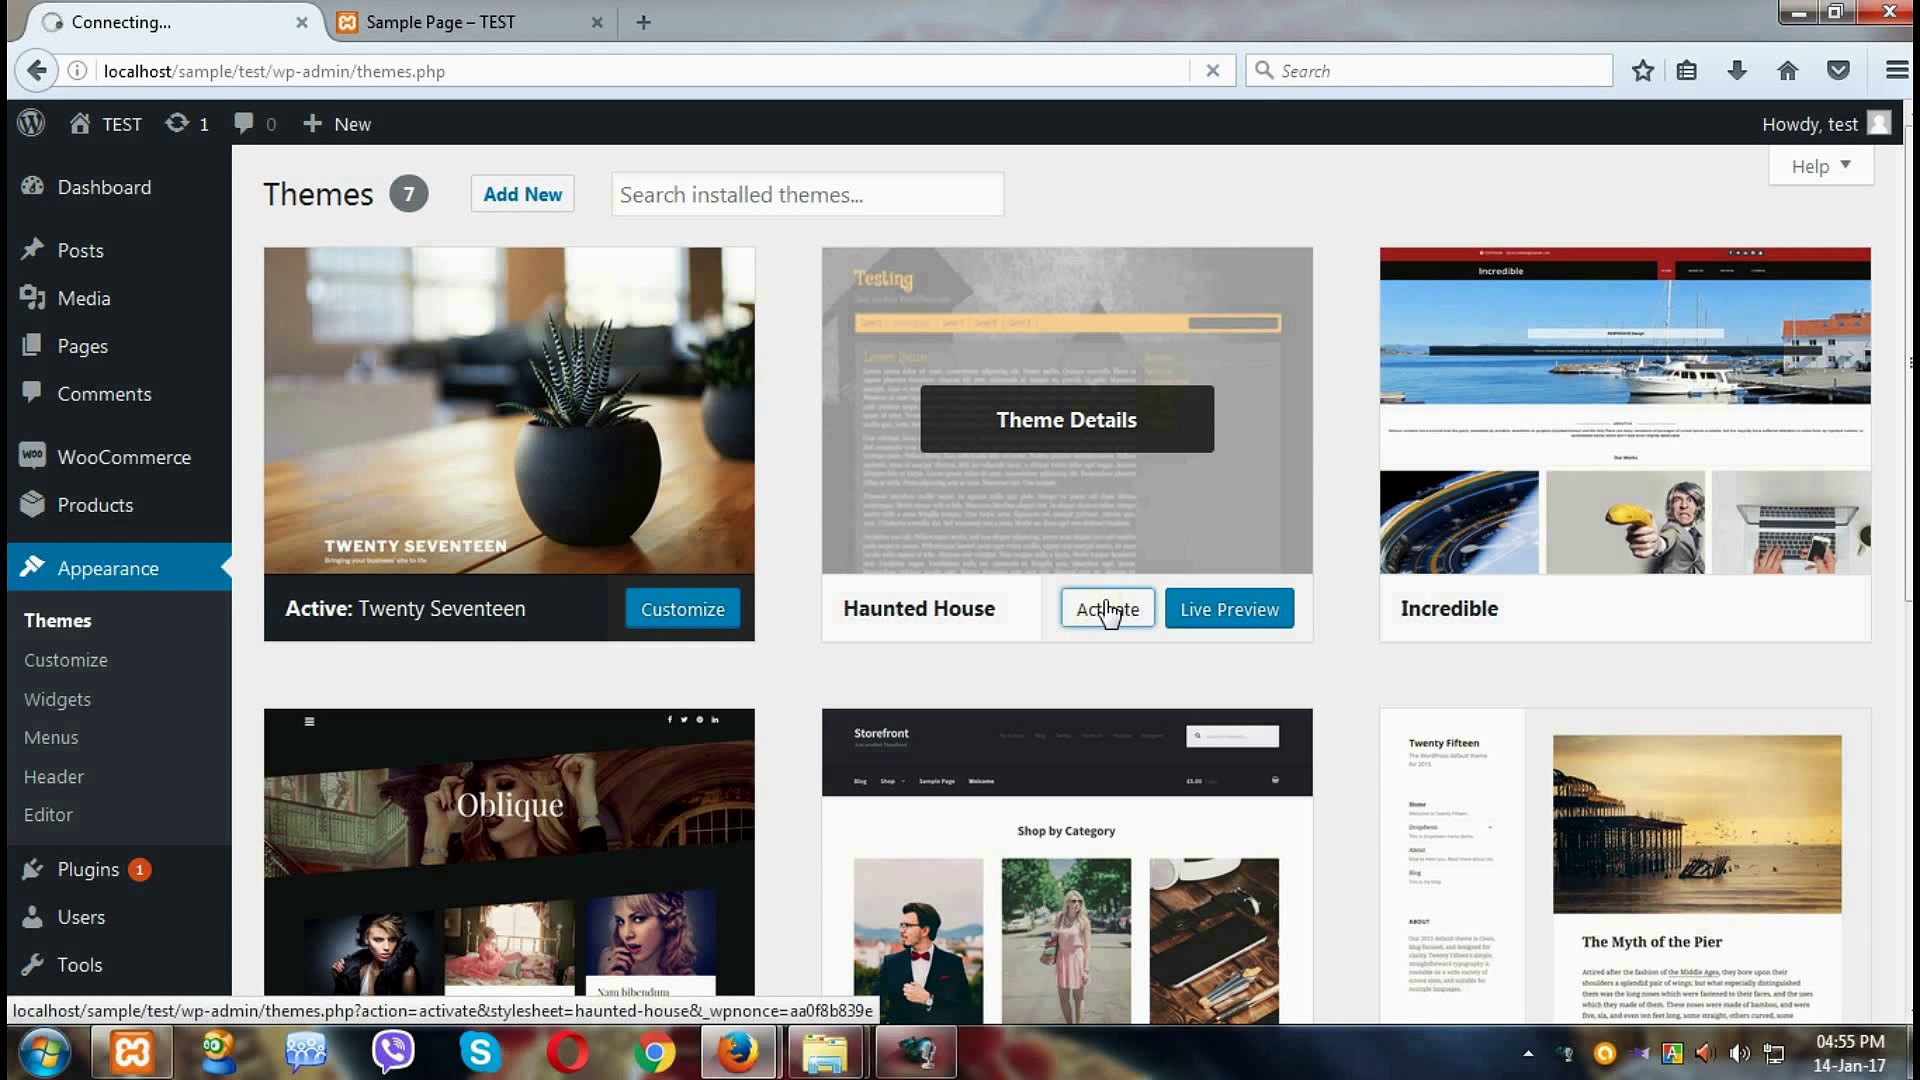
Task: Select the Oblique theme thumbnail
Action: coord(509,866)
